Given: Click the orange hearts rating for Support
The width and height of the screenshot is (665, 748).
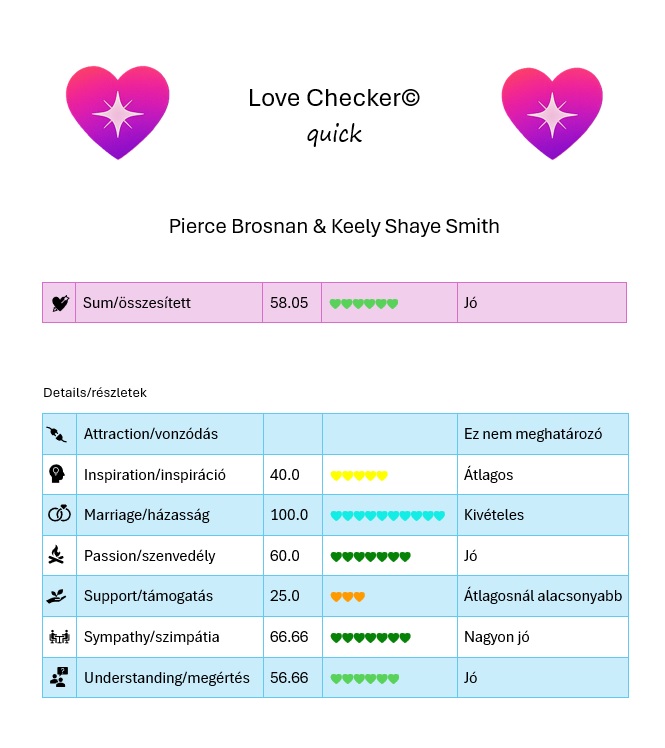Looking at the screenshot, I should point(347,597).
